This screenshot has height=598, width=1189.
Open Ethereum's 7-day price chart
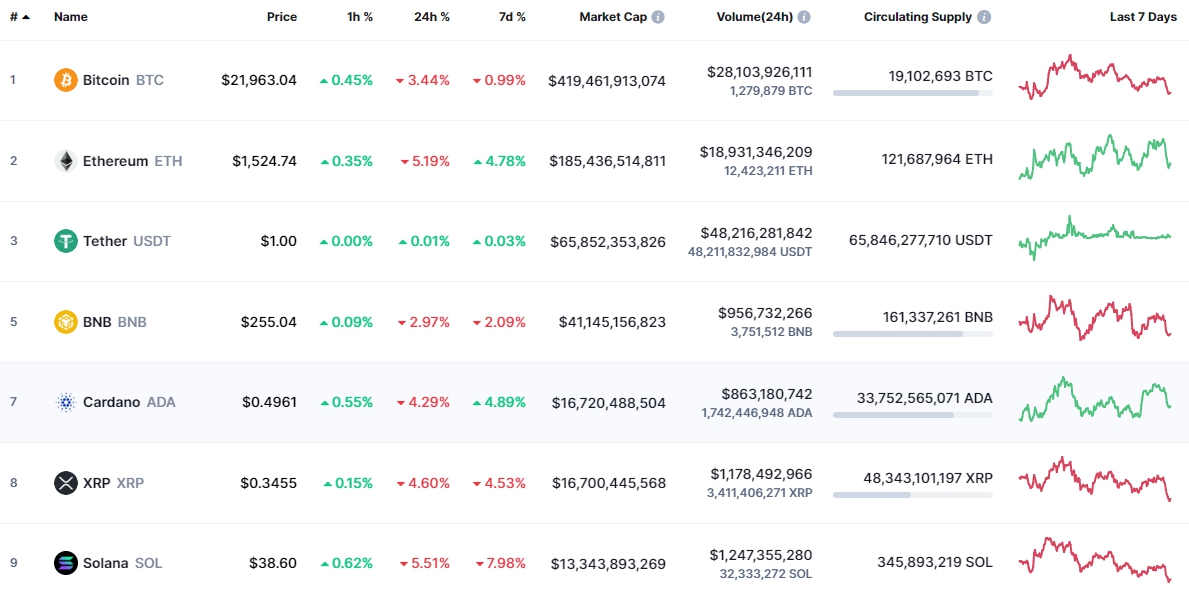click(1095, 157)
